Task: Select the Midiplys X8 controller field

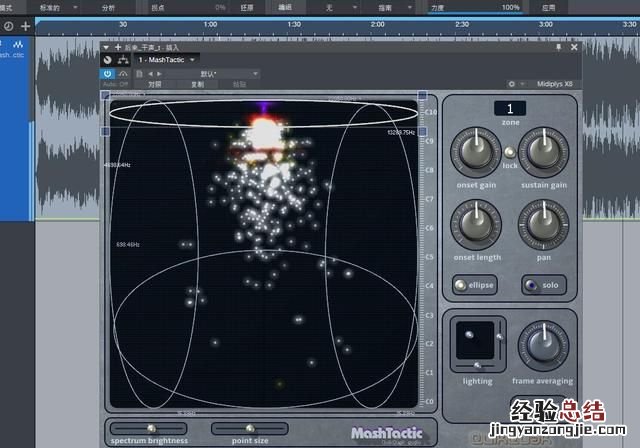Action: (555, 84)
